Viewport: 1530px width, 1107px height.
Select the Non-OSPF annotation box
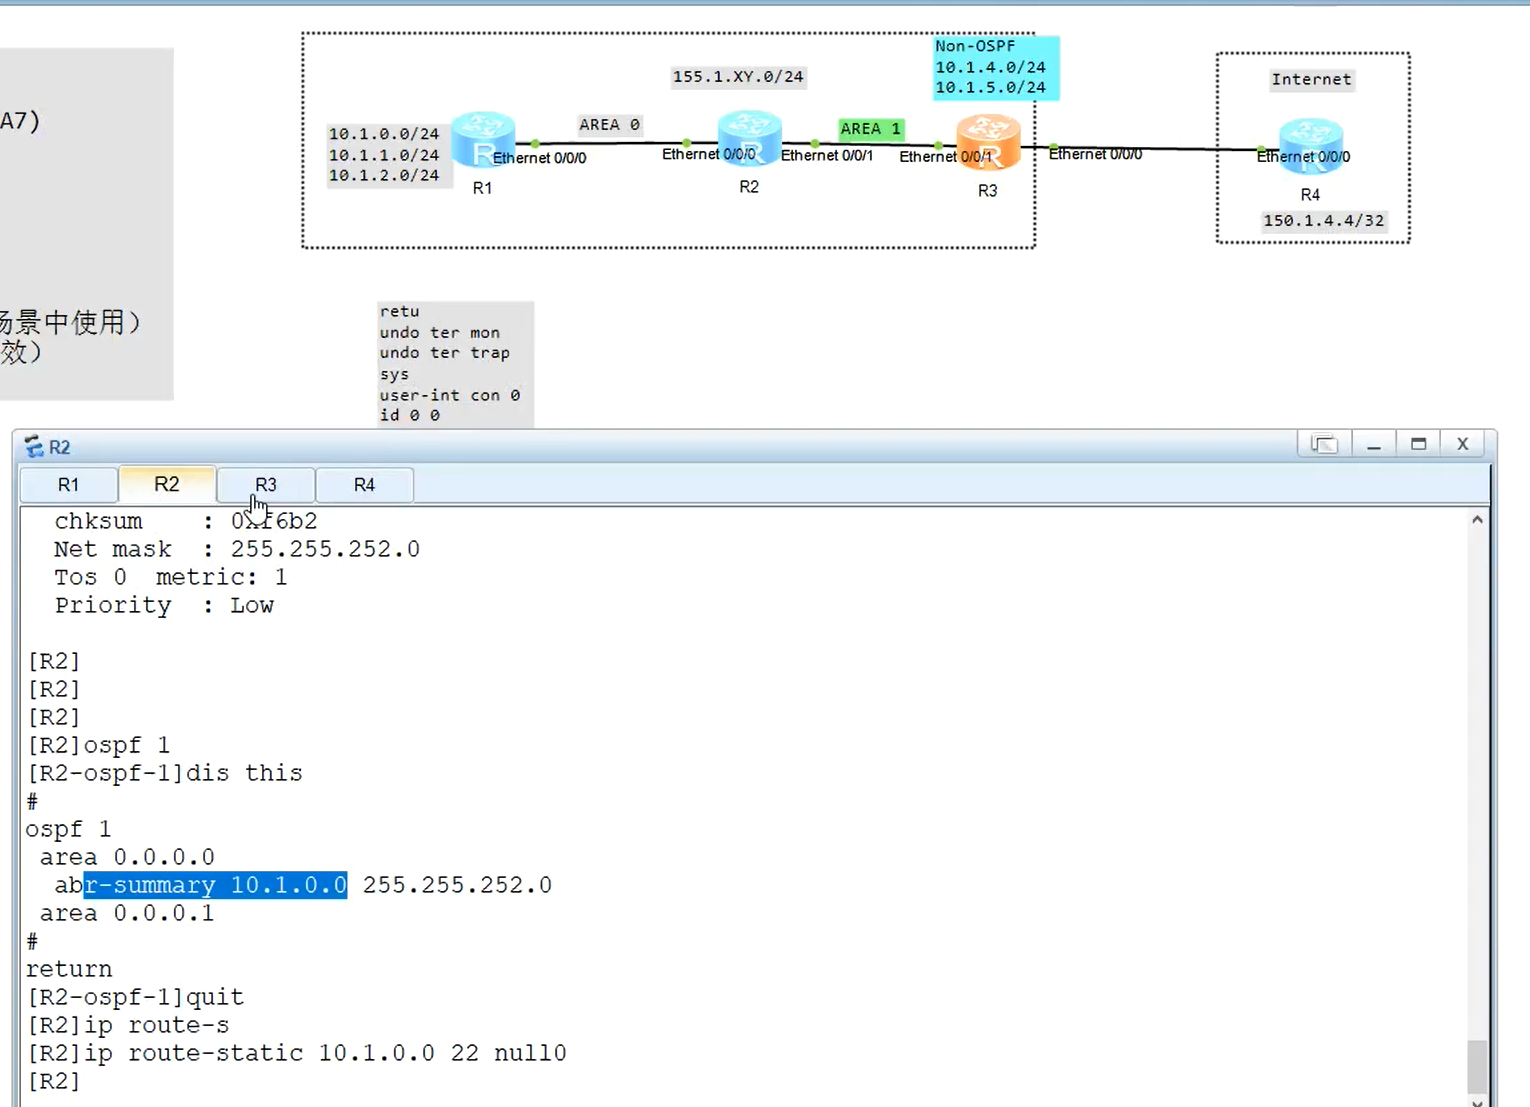[x=994, y=66]
